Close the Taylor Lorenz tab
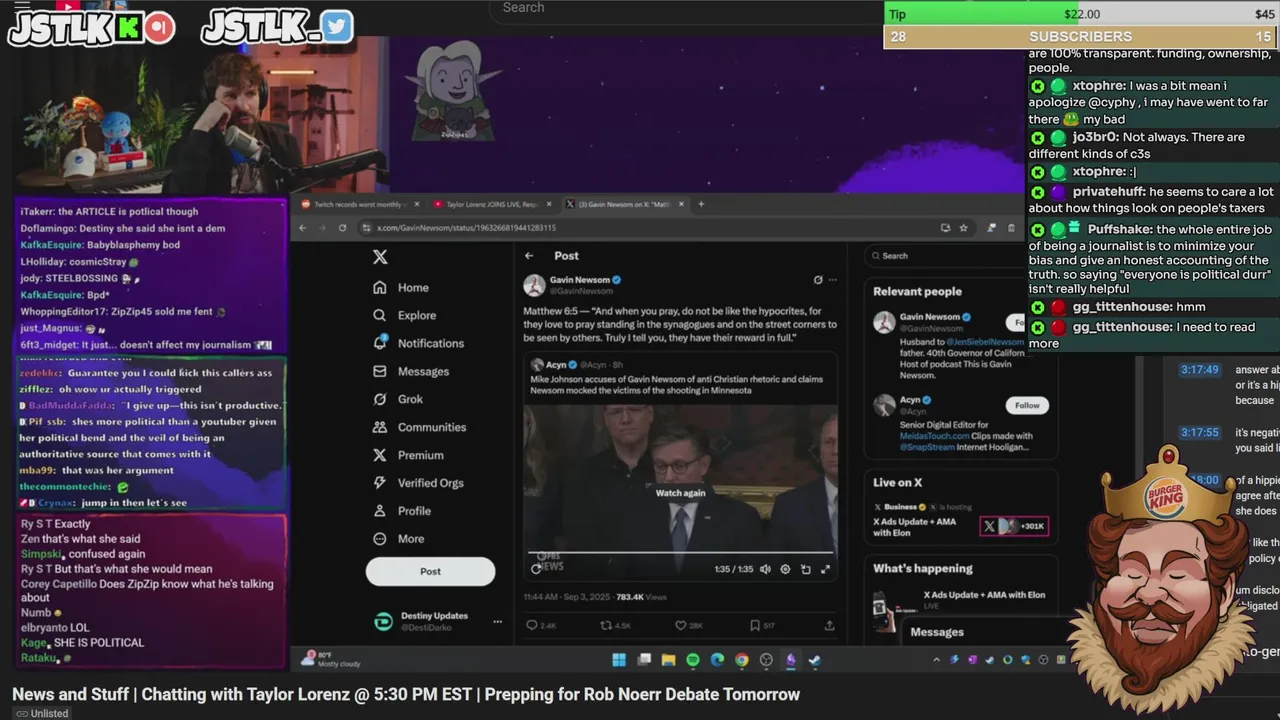The width and height of the screenshot is (1280, 720). 550,204
